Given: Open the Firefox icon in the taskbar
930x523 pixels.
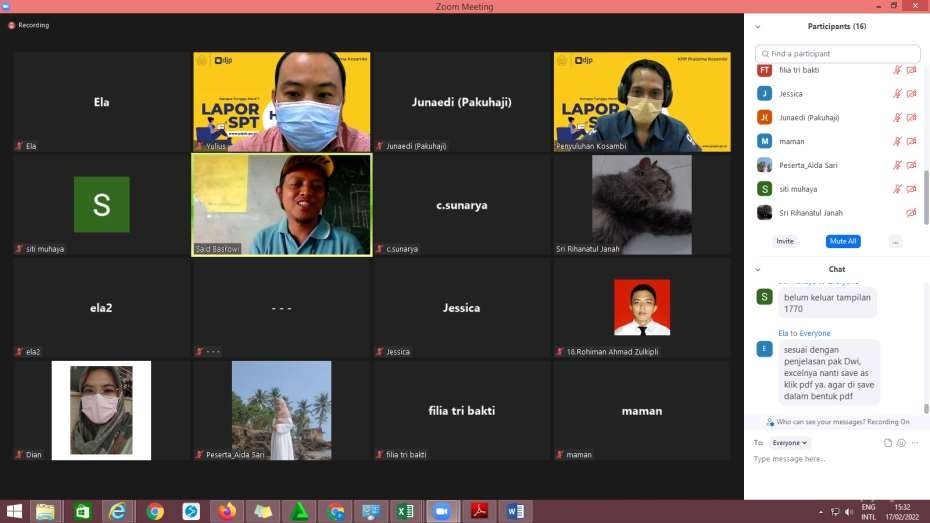Looking at the screenshot, I should tap(227, 511).
